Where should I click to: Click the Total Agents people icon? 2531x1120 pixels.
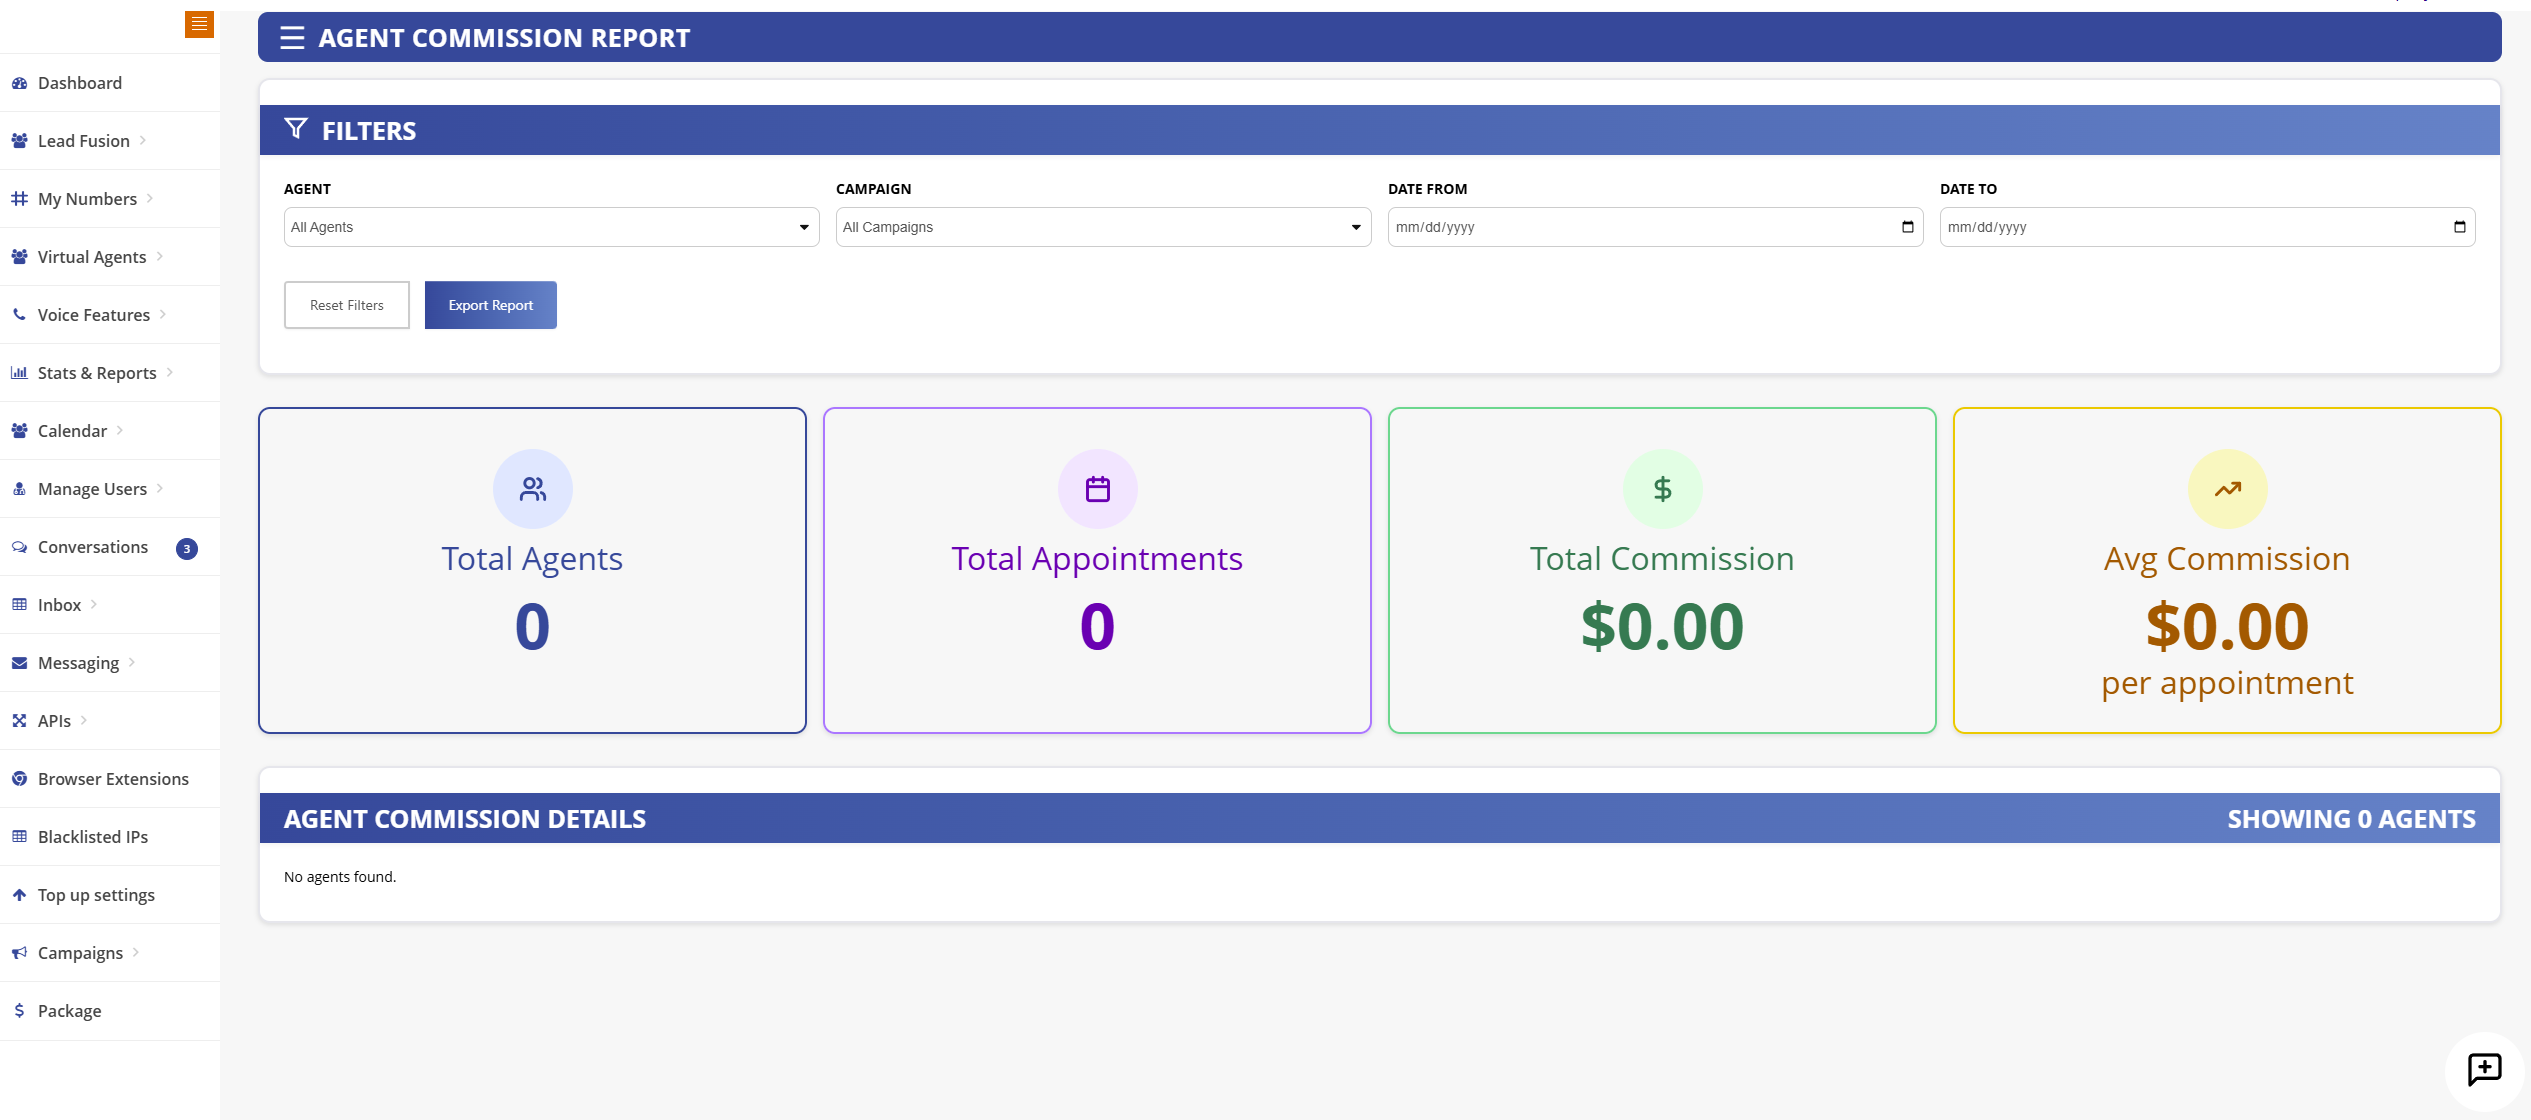pyautogui.click(x=532, y=489)
